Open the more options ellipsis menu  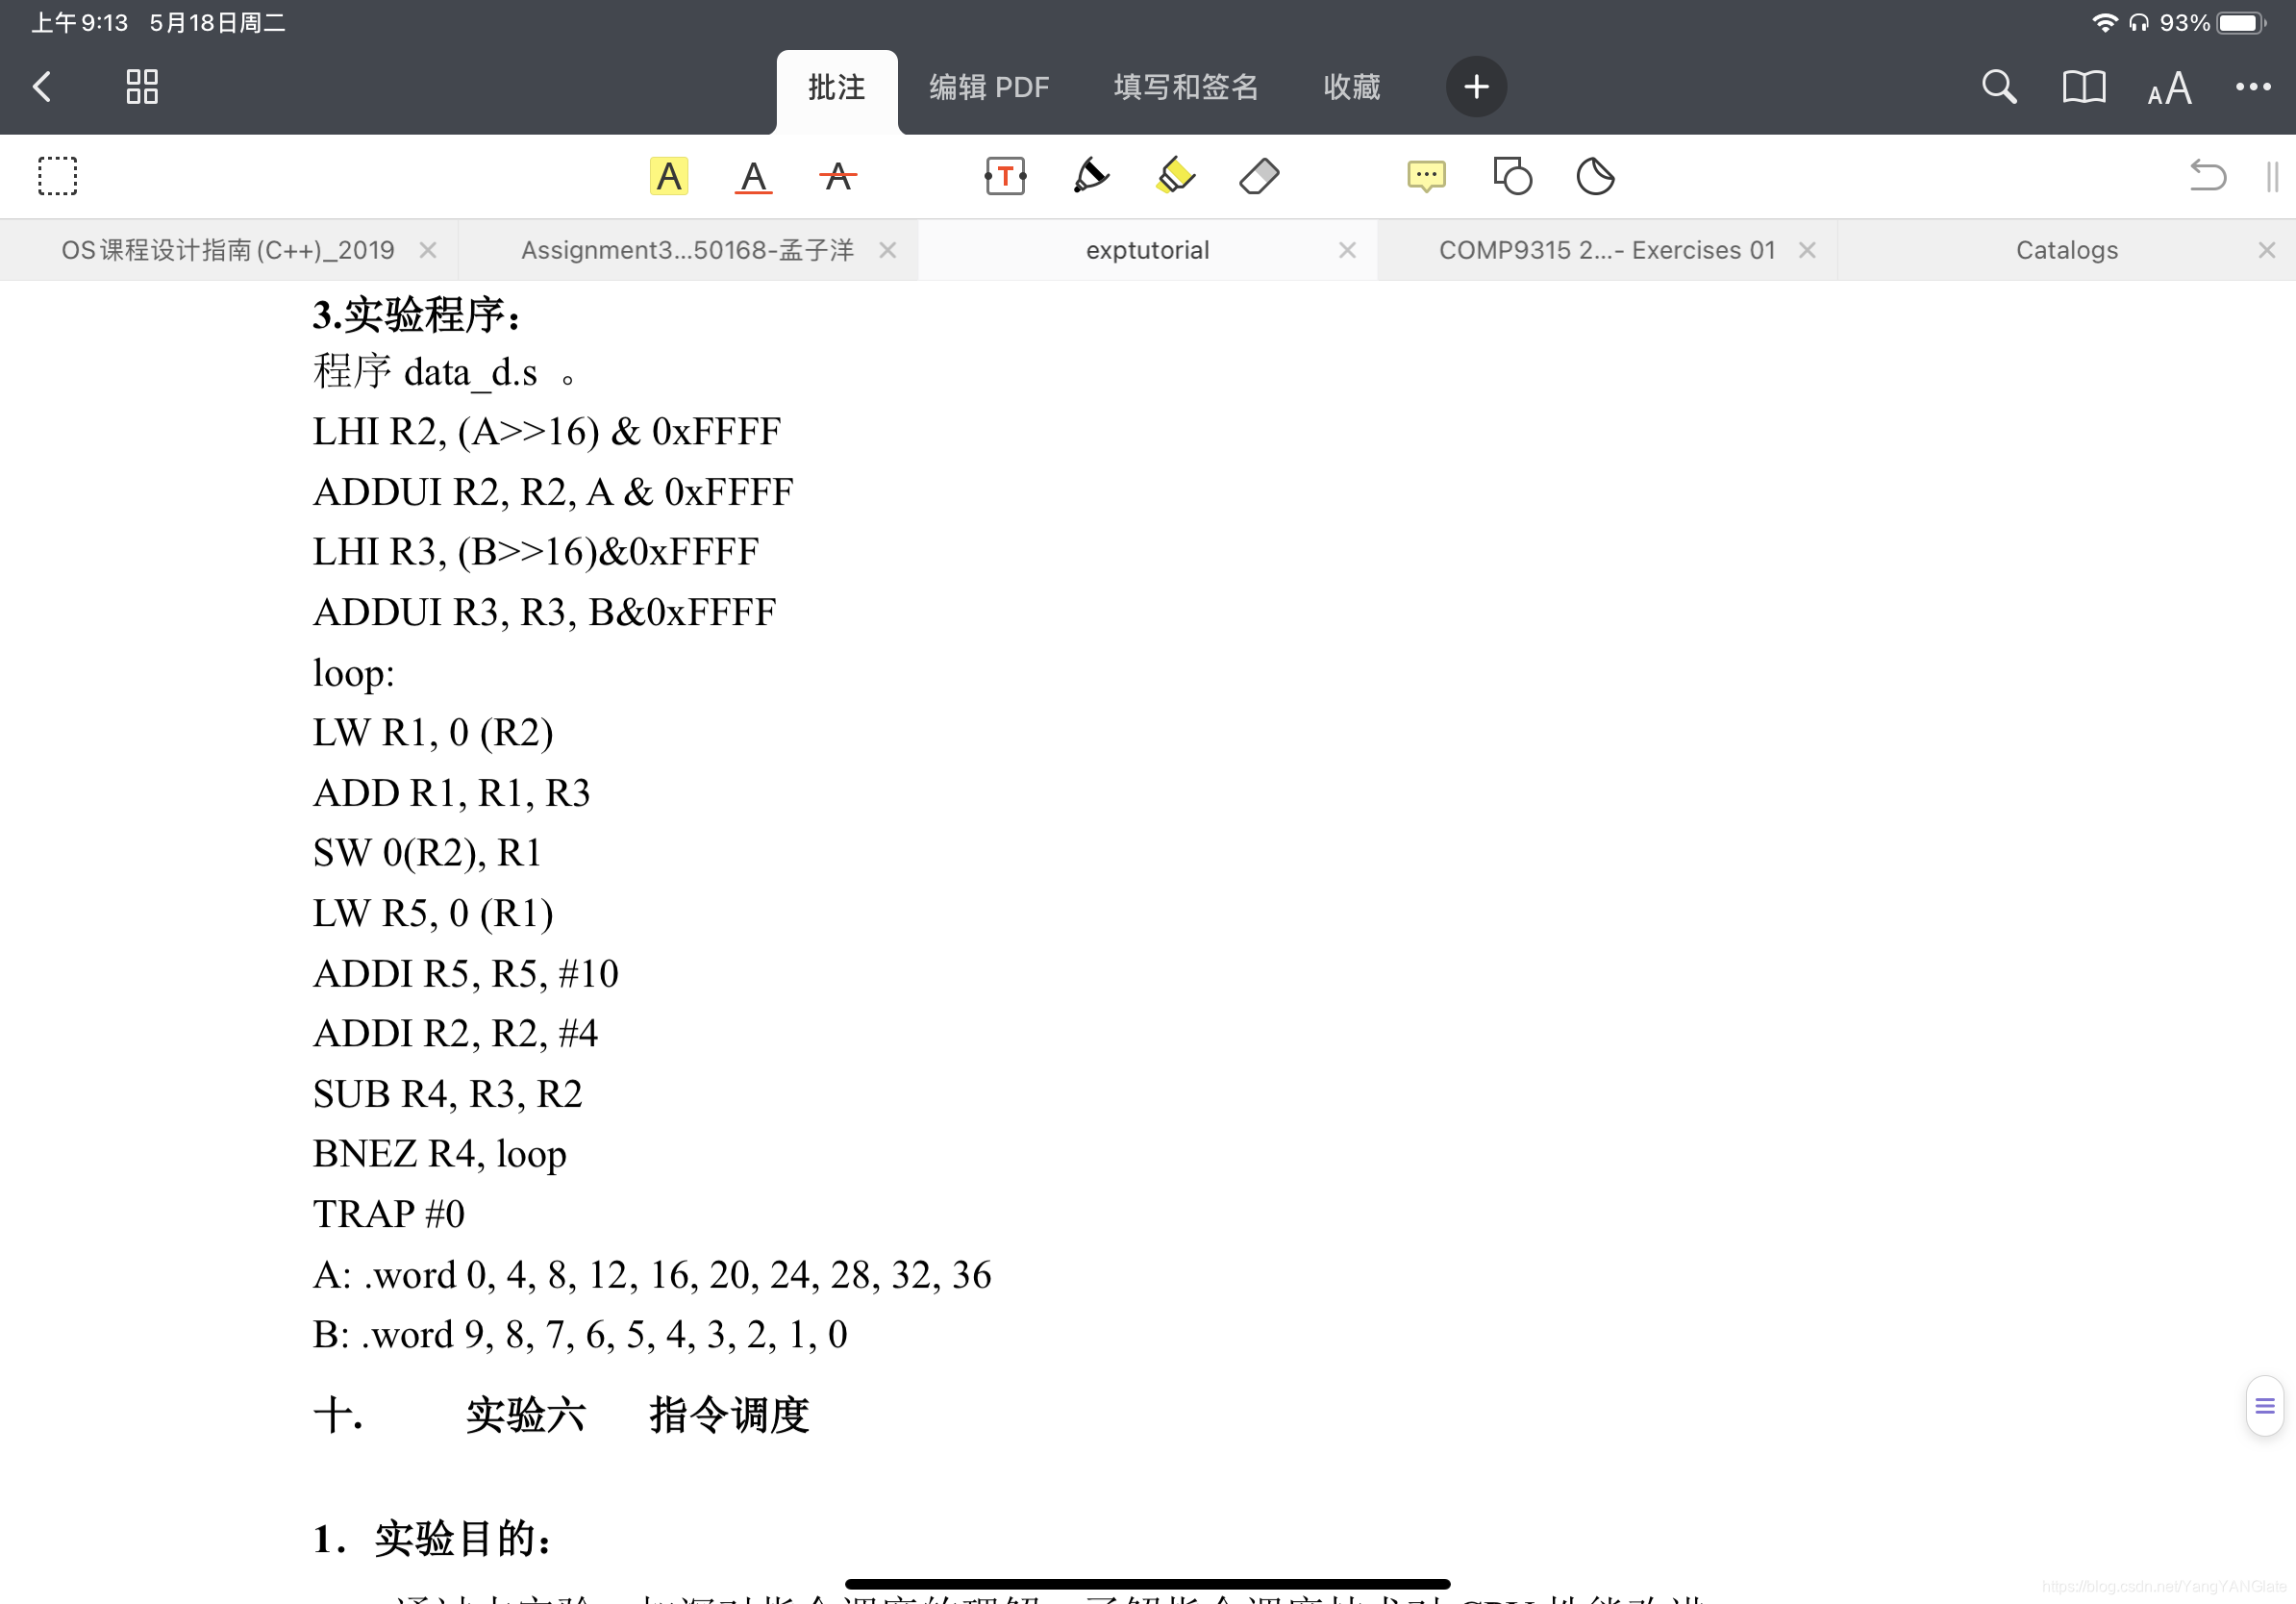(2253, 87)
